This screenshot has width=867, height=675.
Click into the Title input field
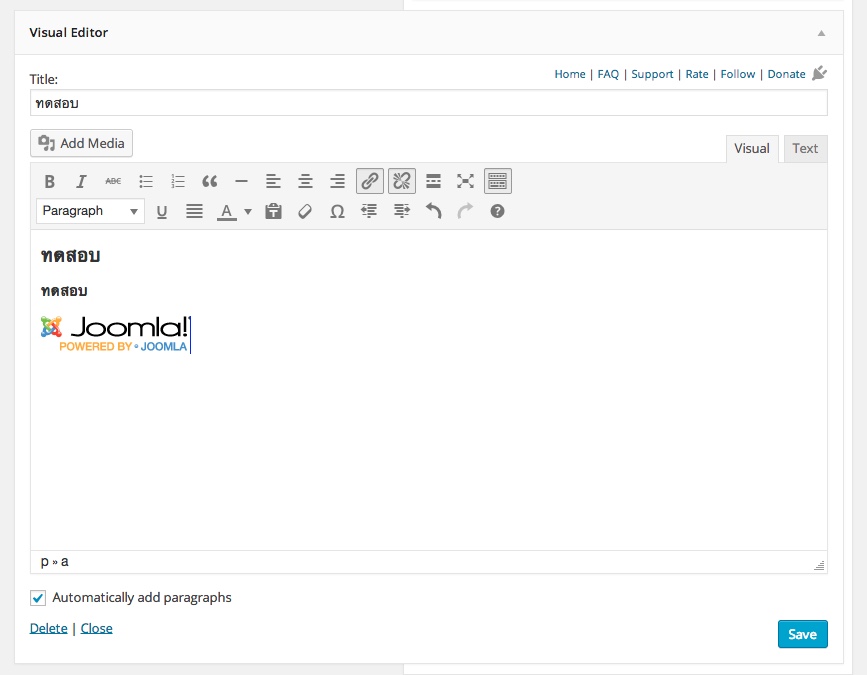pyautogui.click(x=428, y=103)
